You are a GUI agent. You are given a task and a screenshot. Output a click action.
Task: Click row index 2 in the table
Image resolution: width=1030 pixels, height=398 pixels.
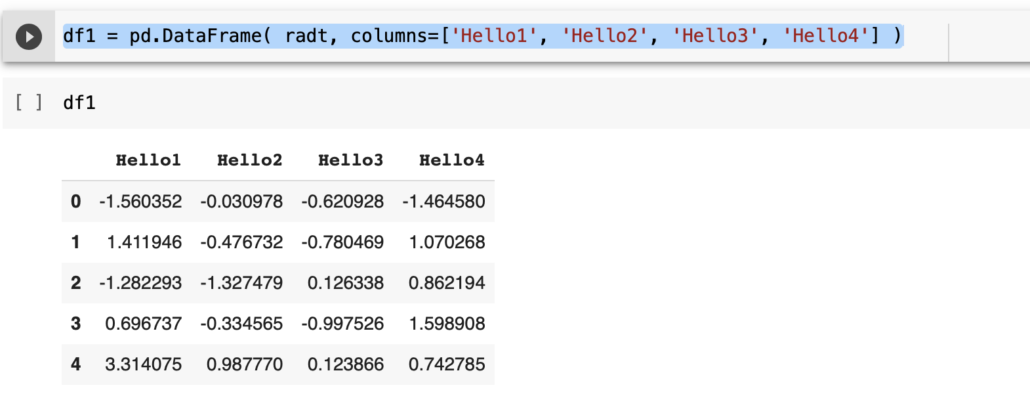coord(76,283)
